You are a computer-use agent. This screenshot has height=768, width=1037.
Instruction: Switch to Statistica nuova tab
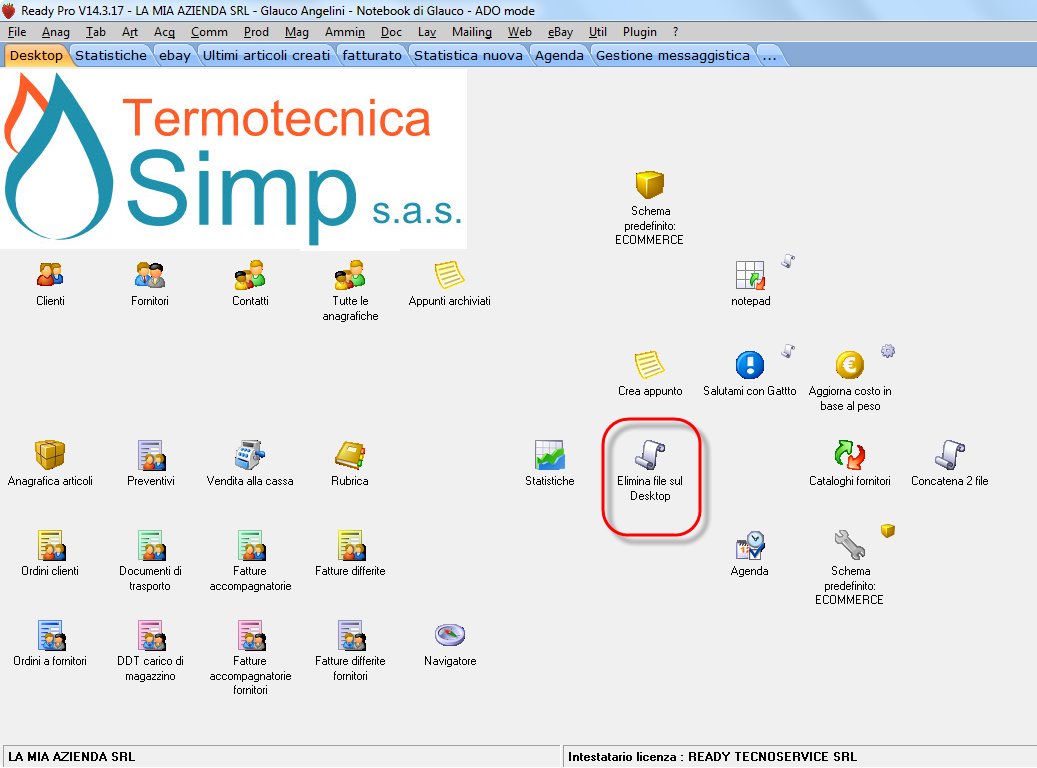468,56
